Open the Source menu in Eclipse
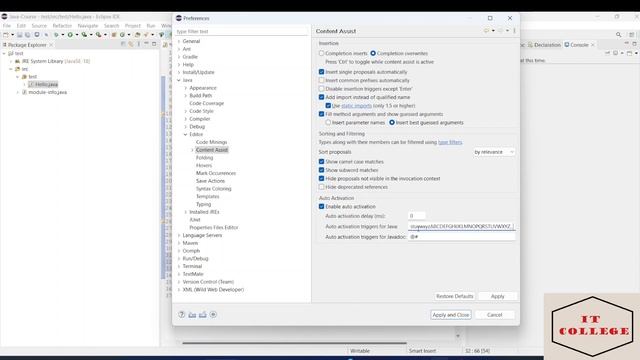 39,25
